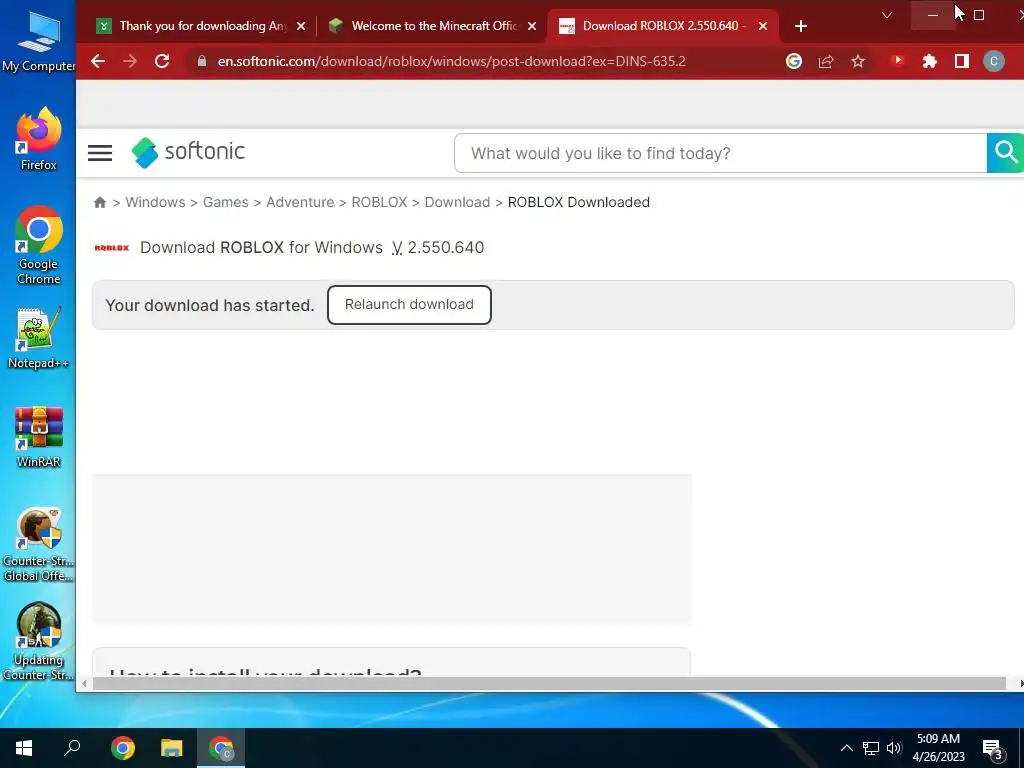Click the share page icon
1024x768 pixels.
[825, 61]
